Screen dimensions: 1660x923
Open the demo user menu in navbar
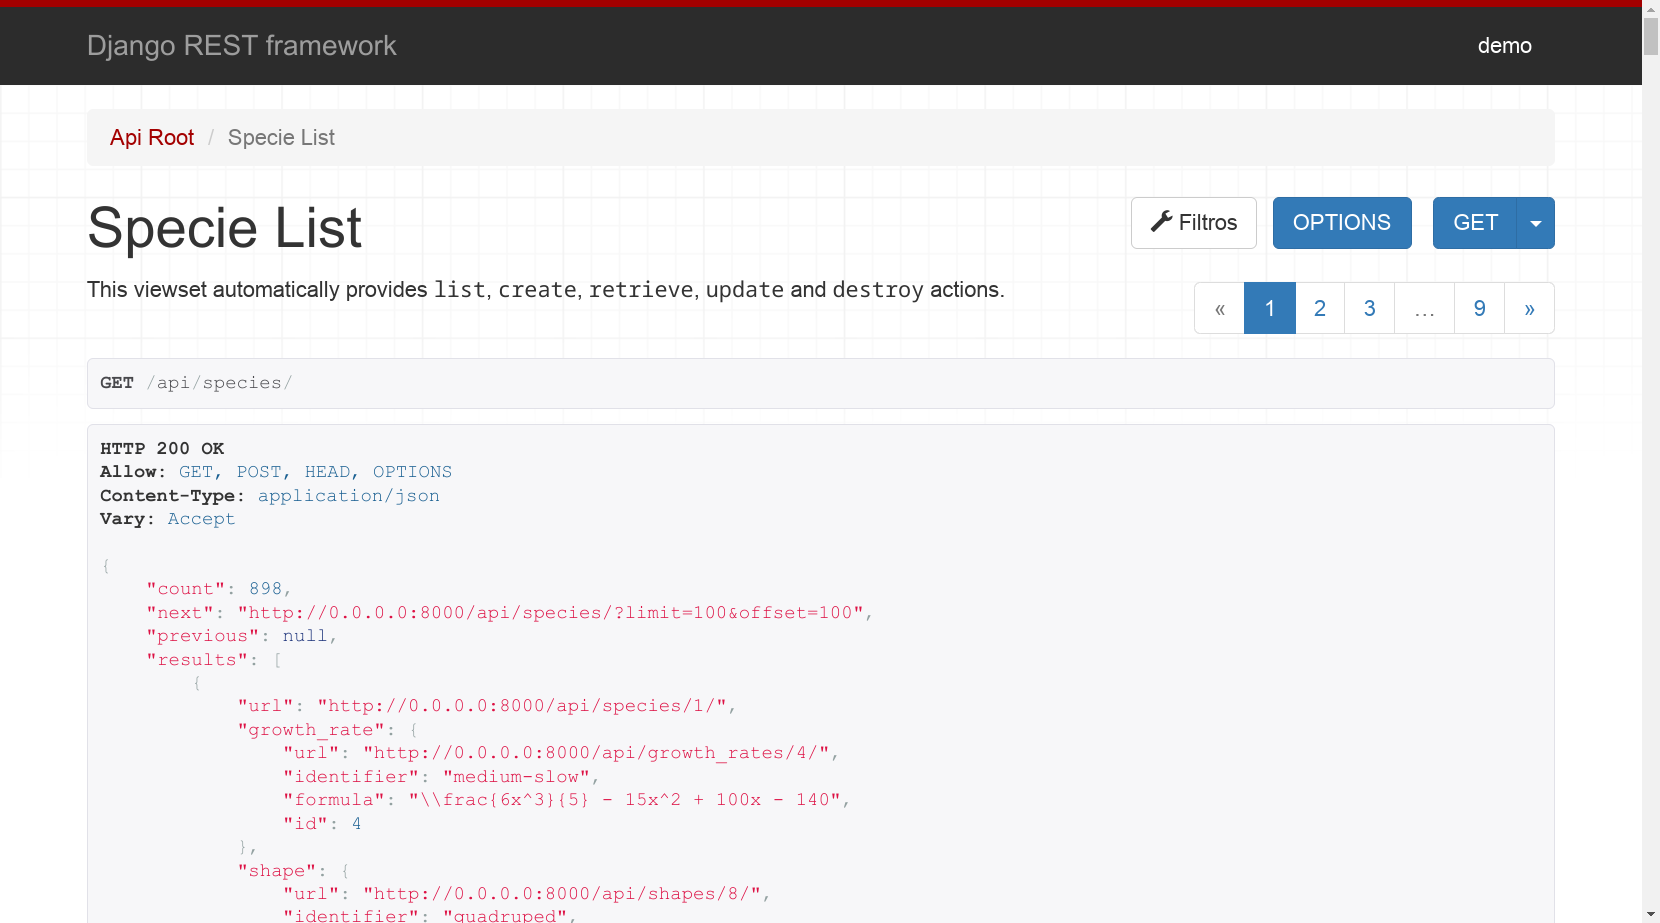(1504, 45)
